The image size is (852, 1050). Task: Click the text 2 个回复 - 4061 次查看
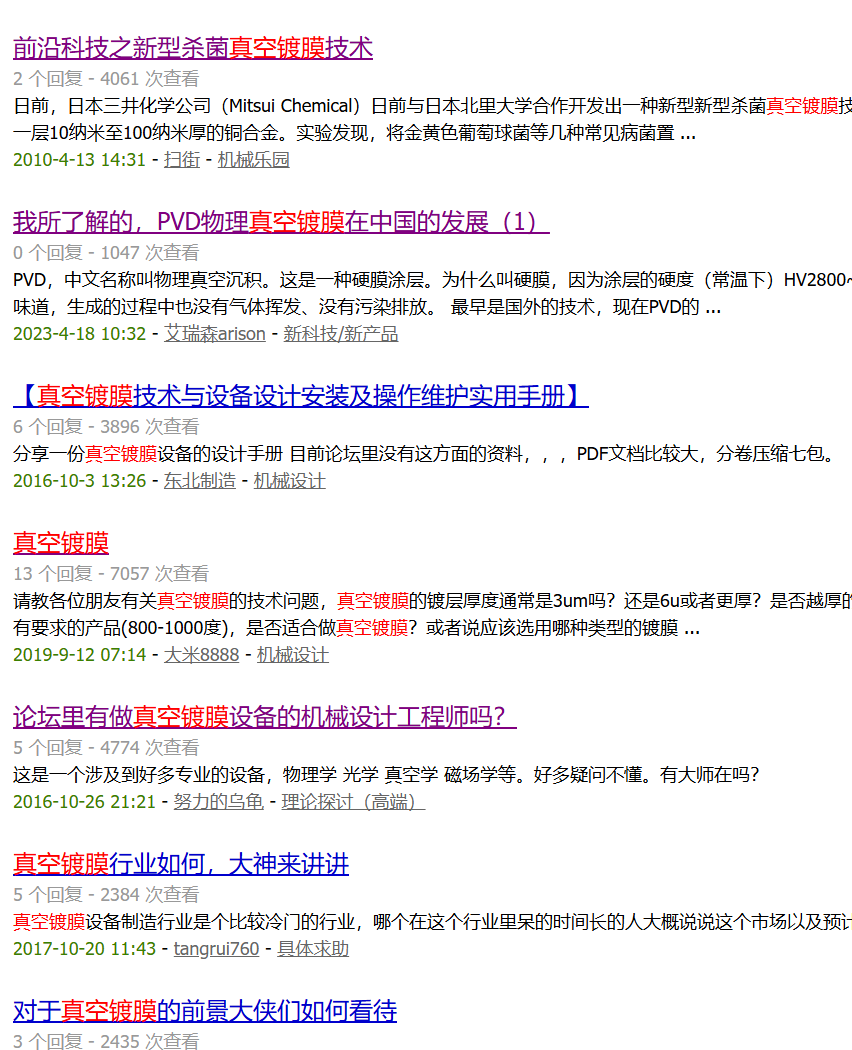pyautogui.click(x=106, y=79)
